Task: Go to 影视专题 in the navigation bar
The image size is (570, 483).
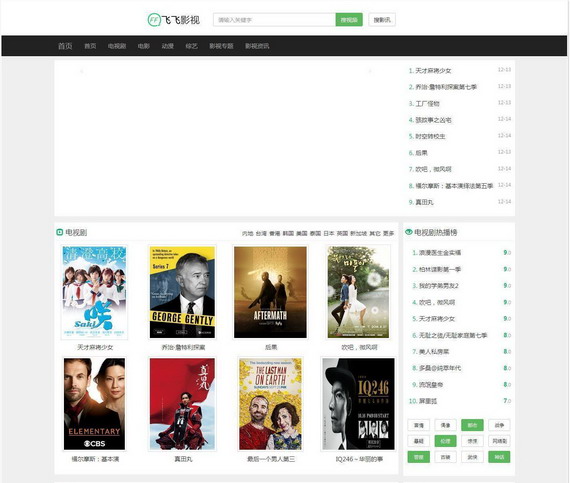Action: click(x=221, y=46)
